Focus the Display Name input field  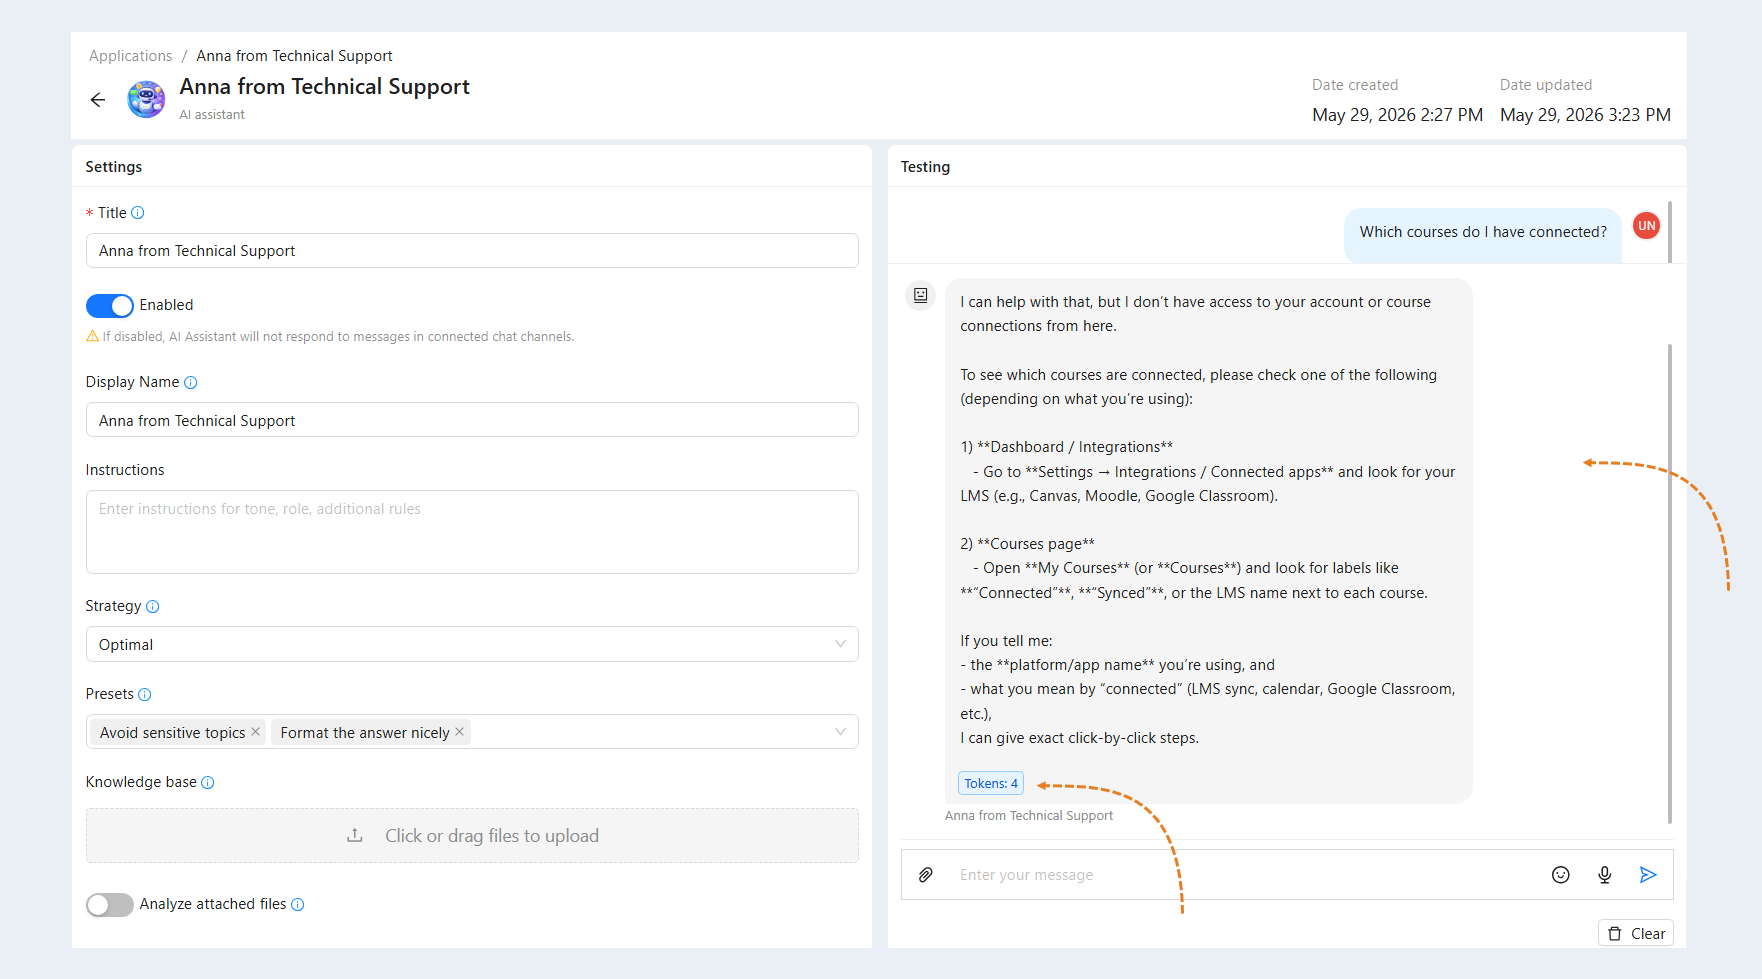[x=472, y=421]
